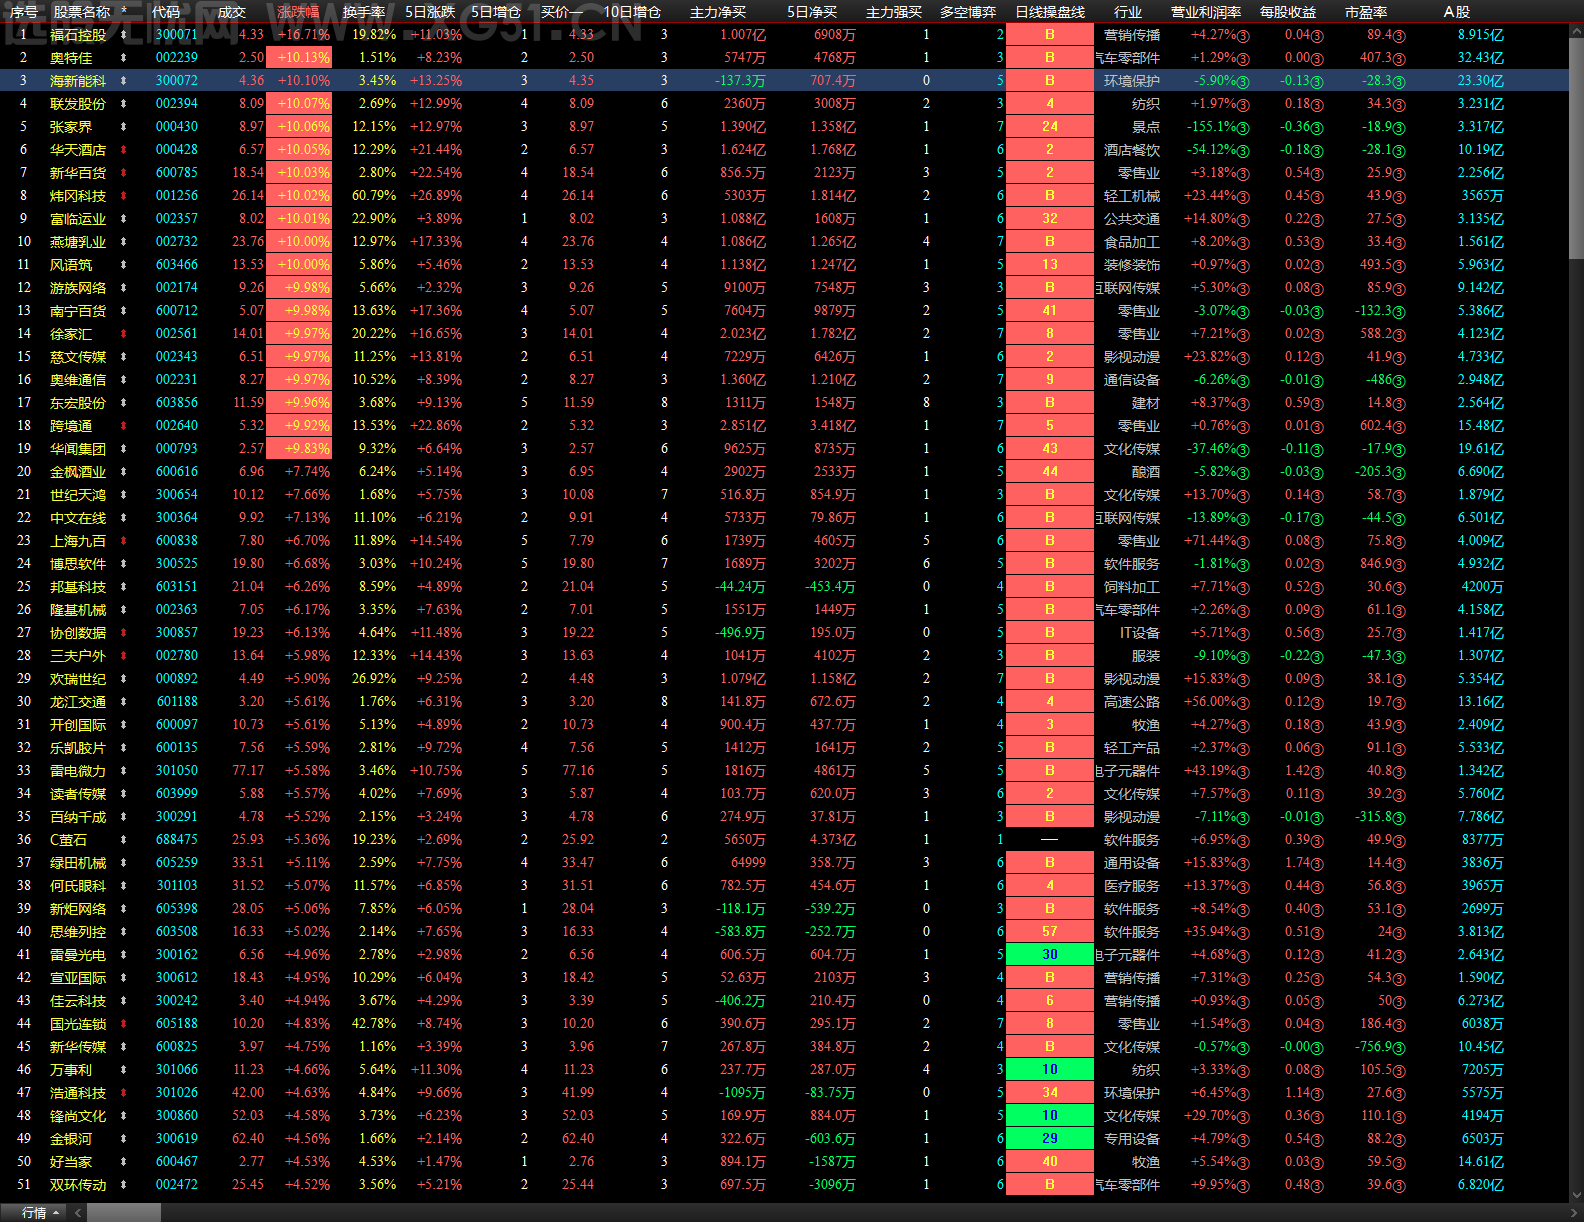Click the industry cell 高速公路
Screen dimensions: 1584x1222
[x=1132, y=702]
